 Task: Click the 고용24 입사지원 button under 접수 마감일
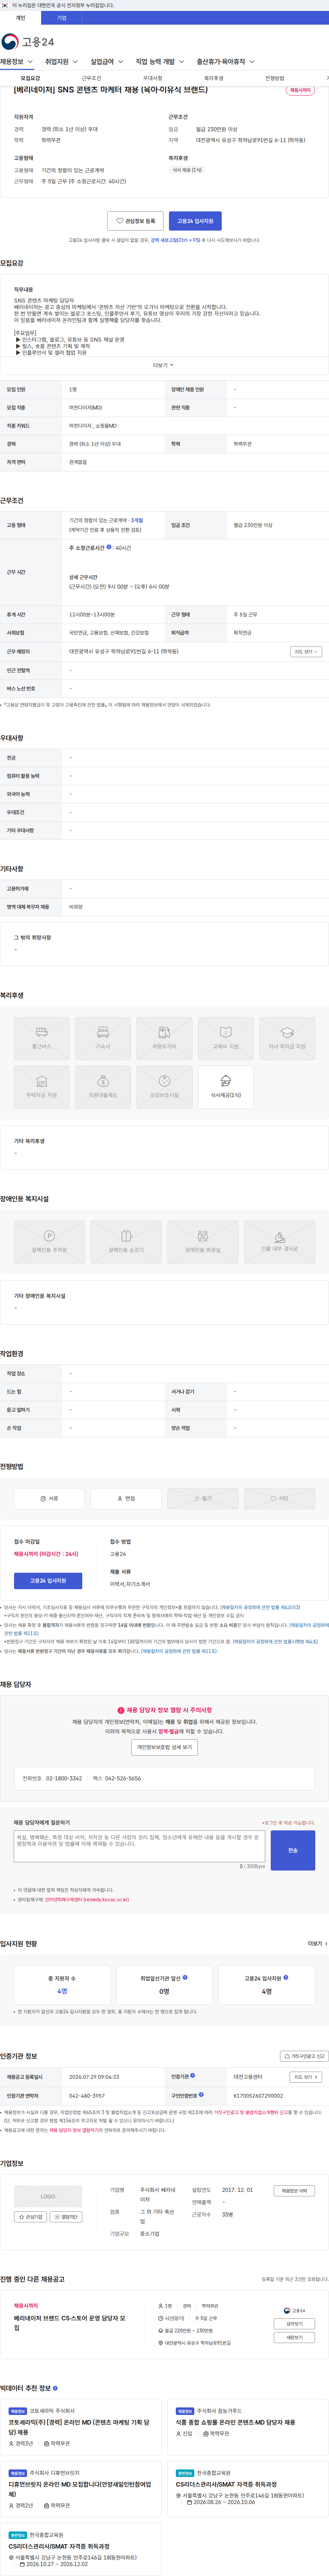click(x=48, y=1581)
